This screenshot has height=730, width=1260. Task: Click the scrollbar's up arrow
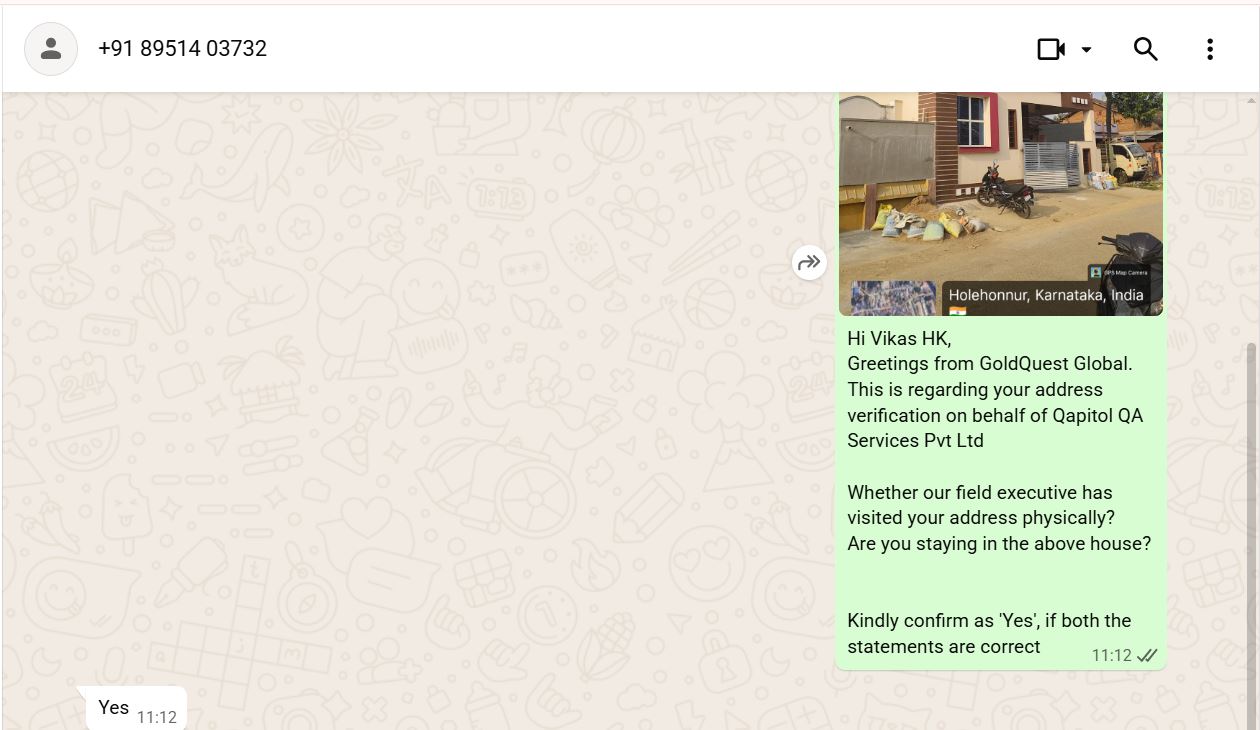coord(1253,99)
